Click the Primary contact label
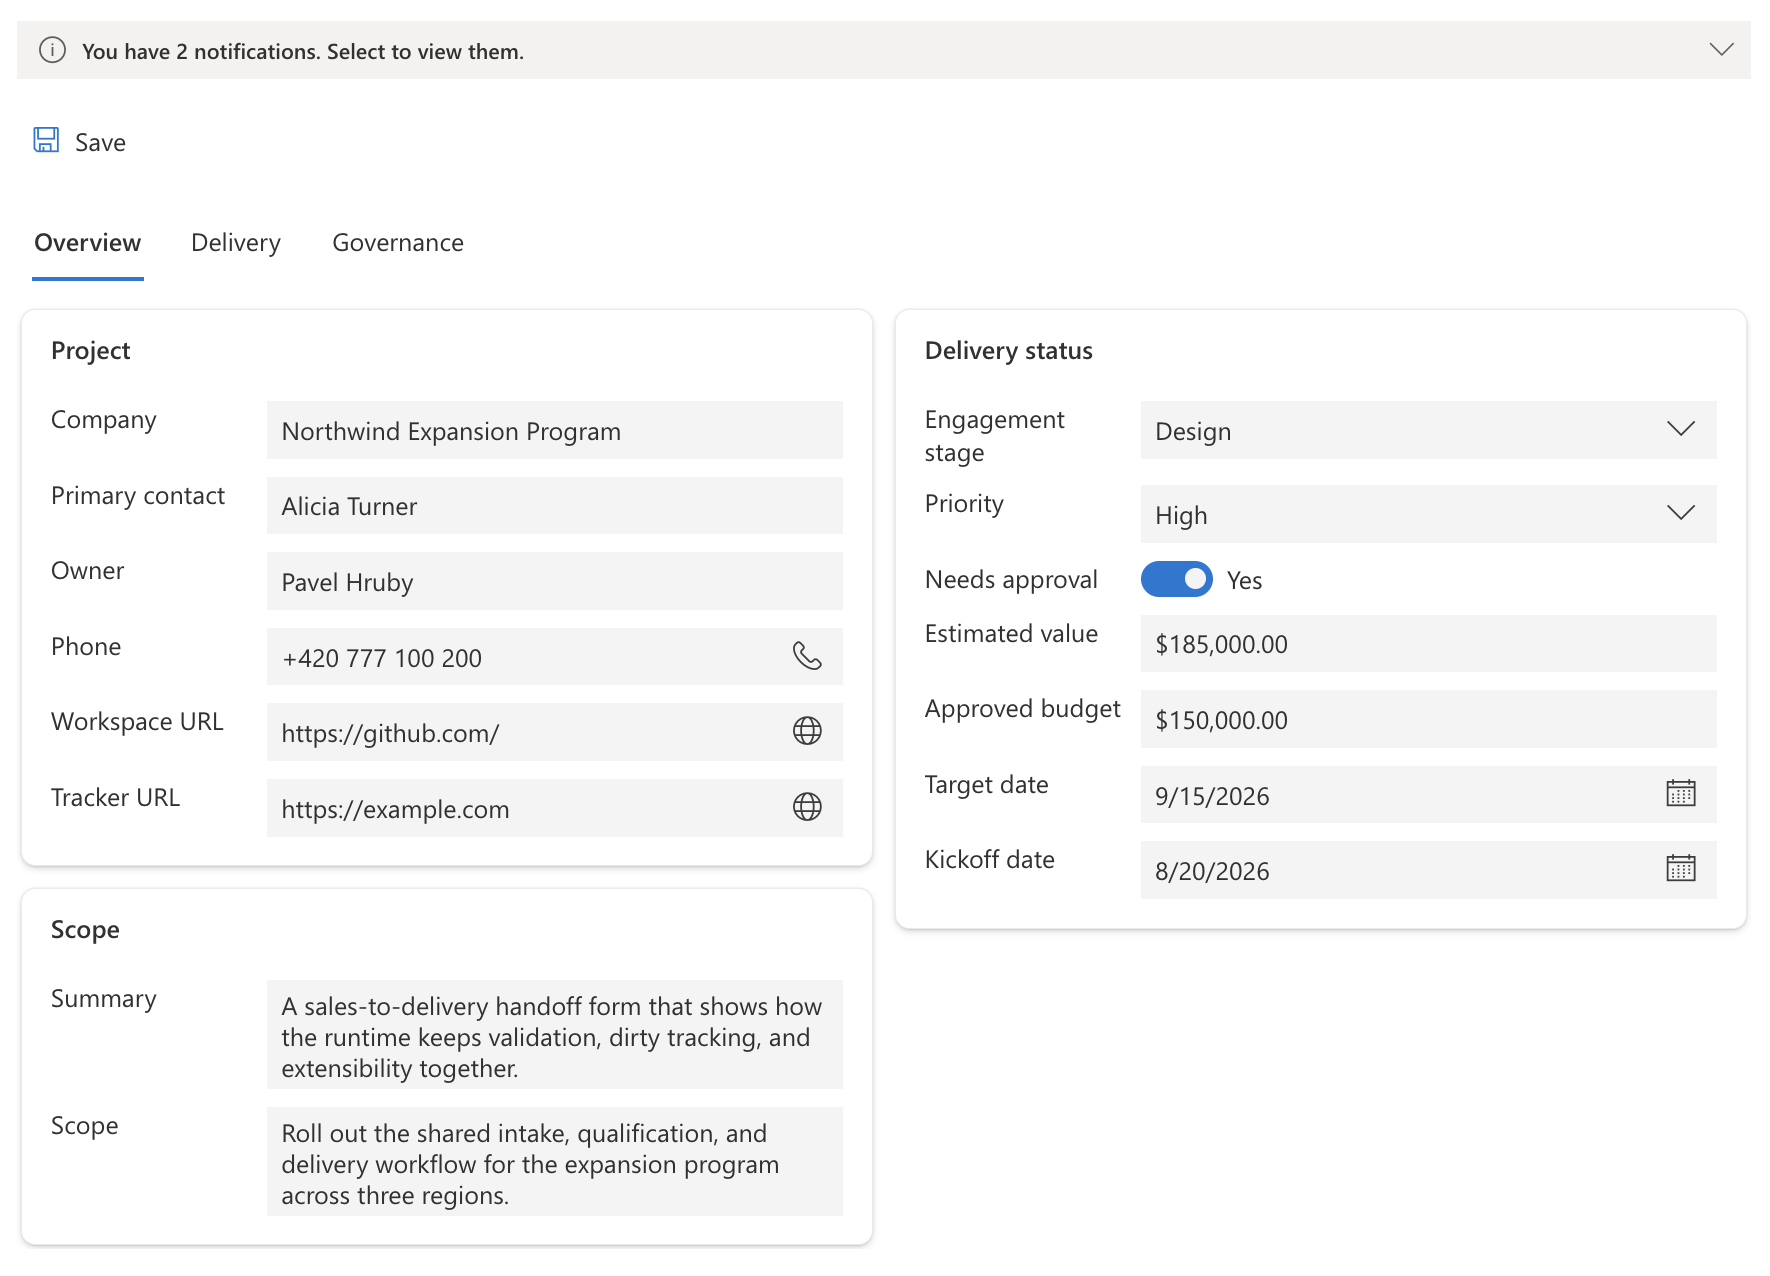Viewport: 1770px width, 1276px height. 138,496
